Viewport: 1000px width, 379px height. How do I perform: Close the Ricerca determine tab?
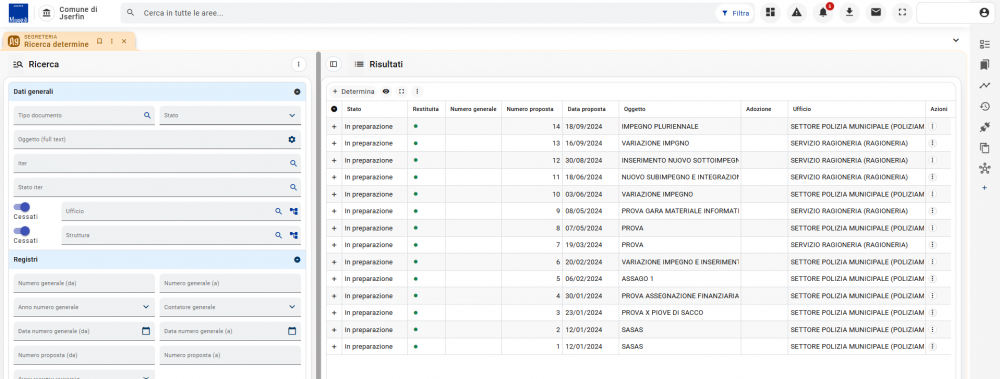pos(124,41)
